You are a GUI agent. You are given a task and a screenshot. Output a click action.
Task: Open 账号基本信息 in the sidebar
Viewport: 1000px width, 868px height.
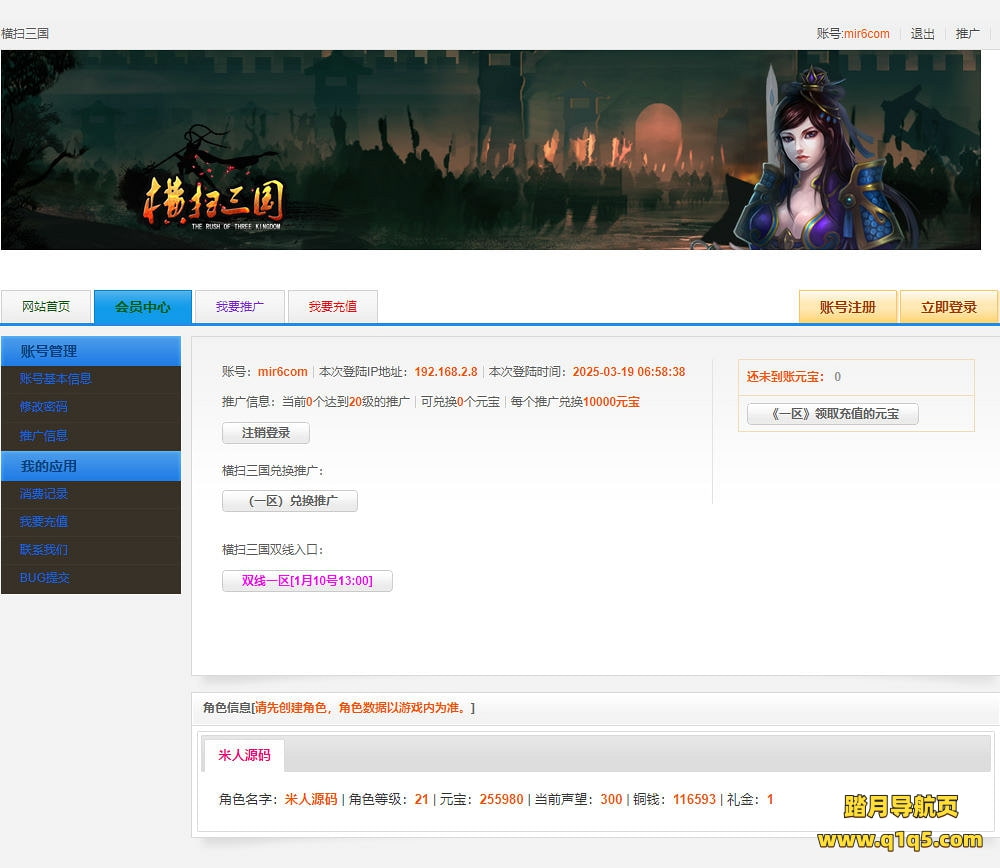[x=56, y=379]
